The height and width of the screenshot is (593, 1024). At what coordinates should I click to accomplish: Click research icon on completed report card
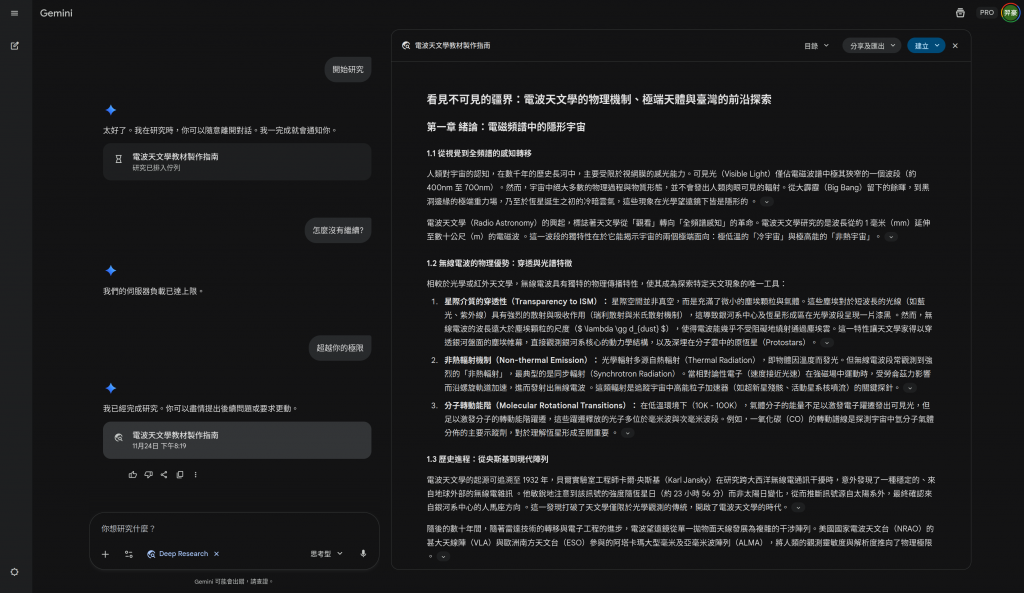point(118,438)
